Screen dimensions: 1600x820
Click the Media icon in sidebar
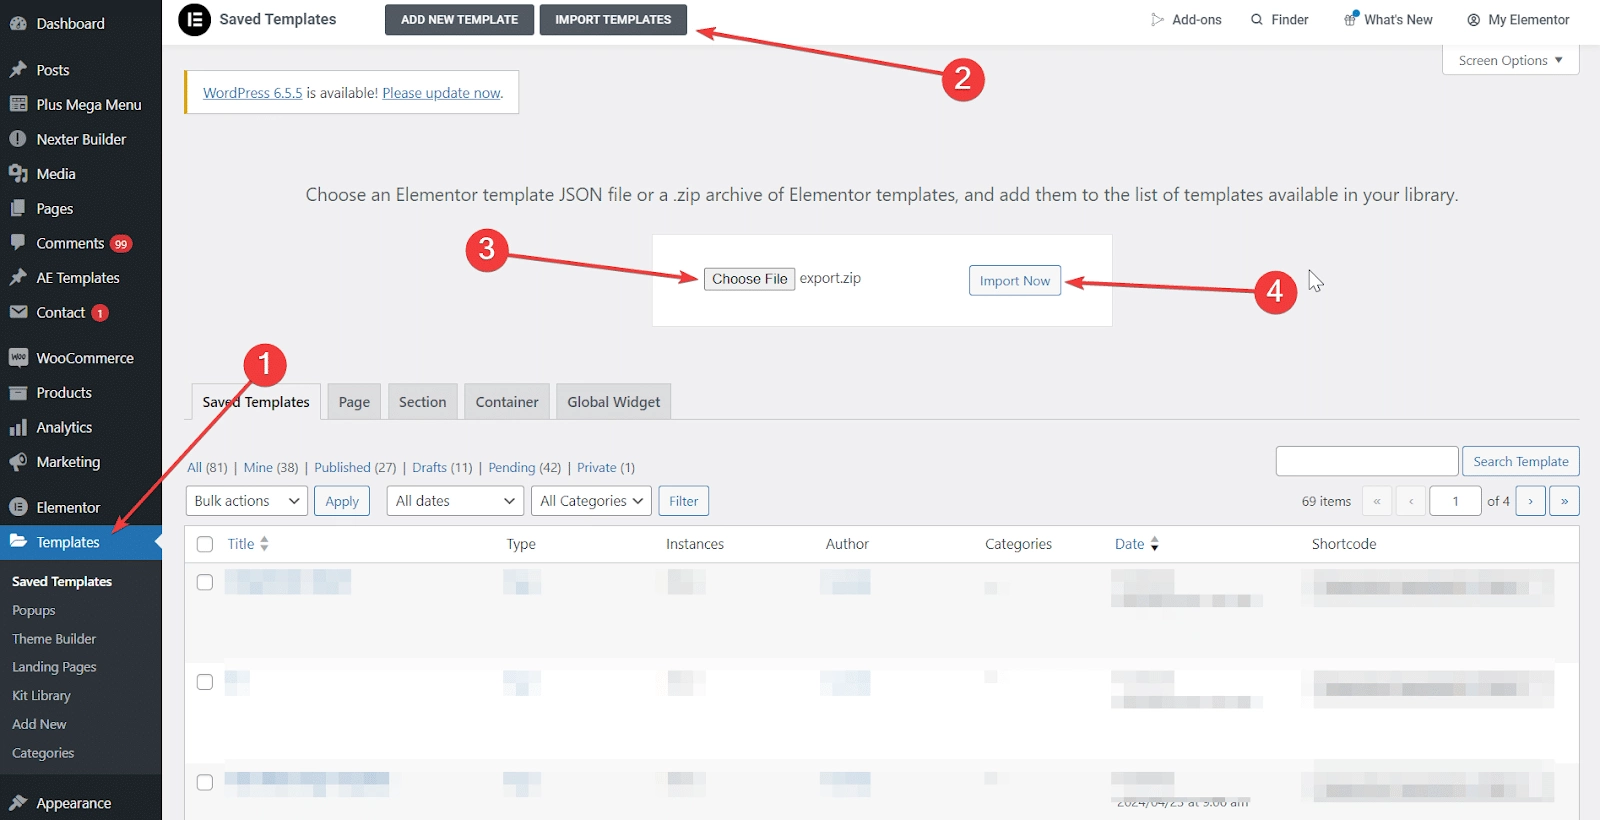tap(18, 174)
